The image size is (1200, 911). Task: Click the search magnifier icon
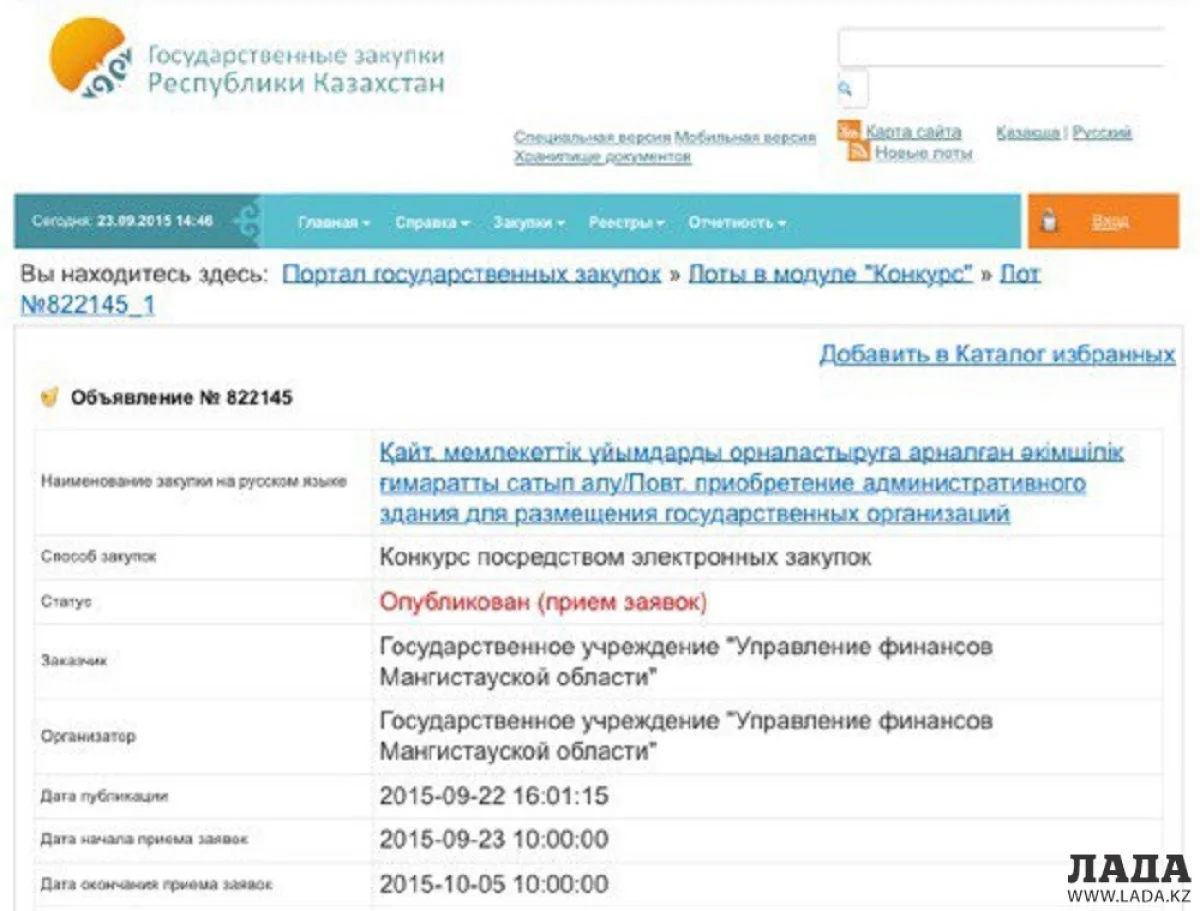[x=847, y=90]
